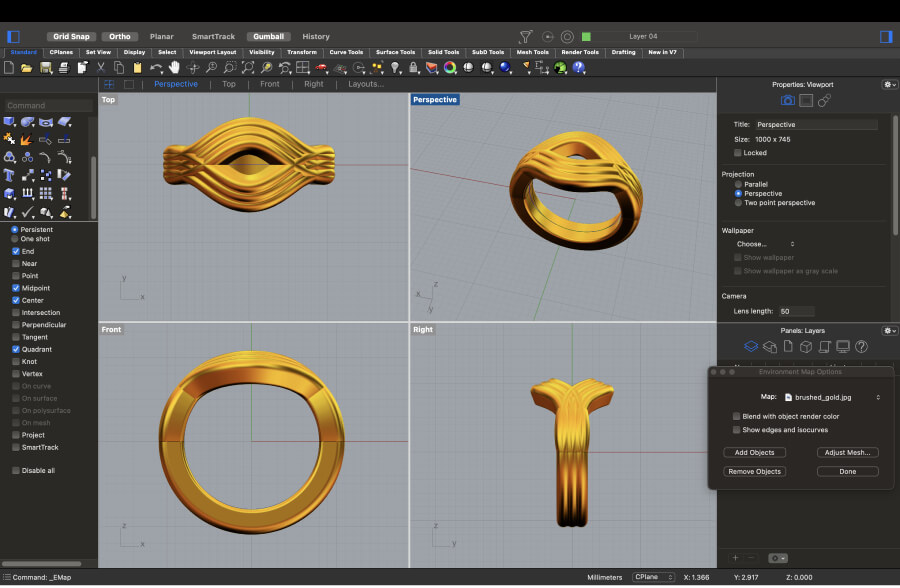Click the lock padlock toolbar icon

click(x=412, y=67)
